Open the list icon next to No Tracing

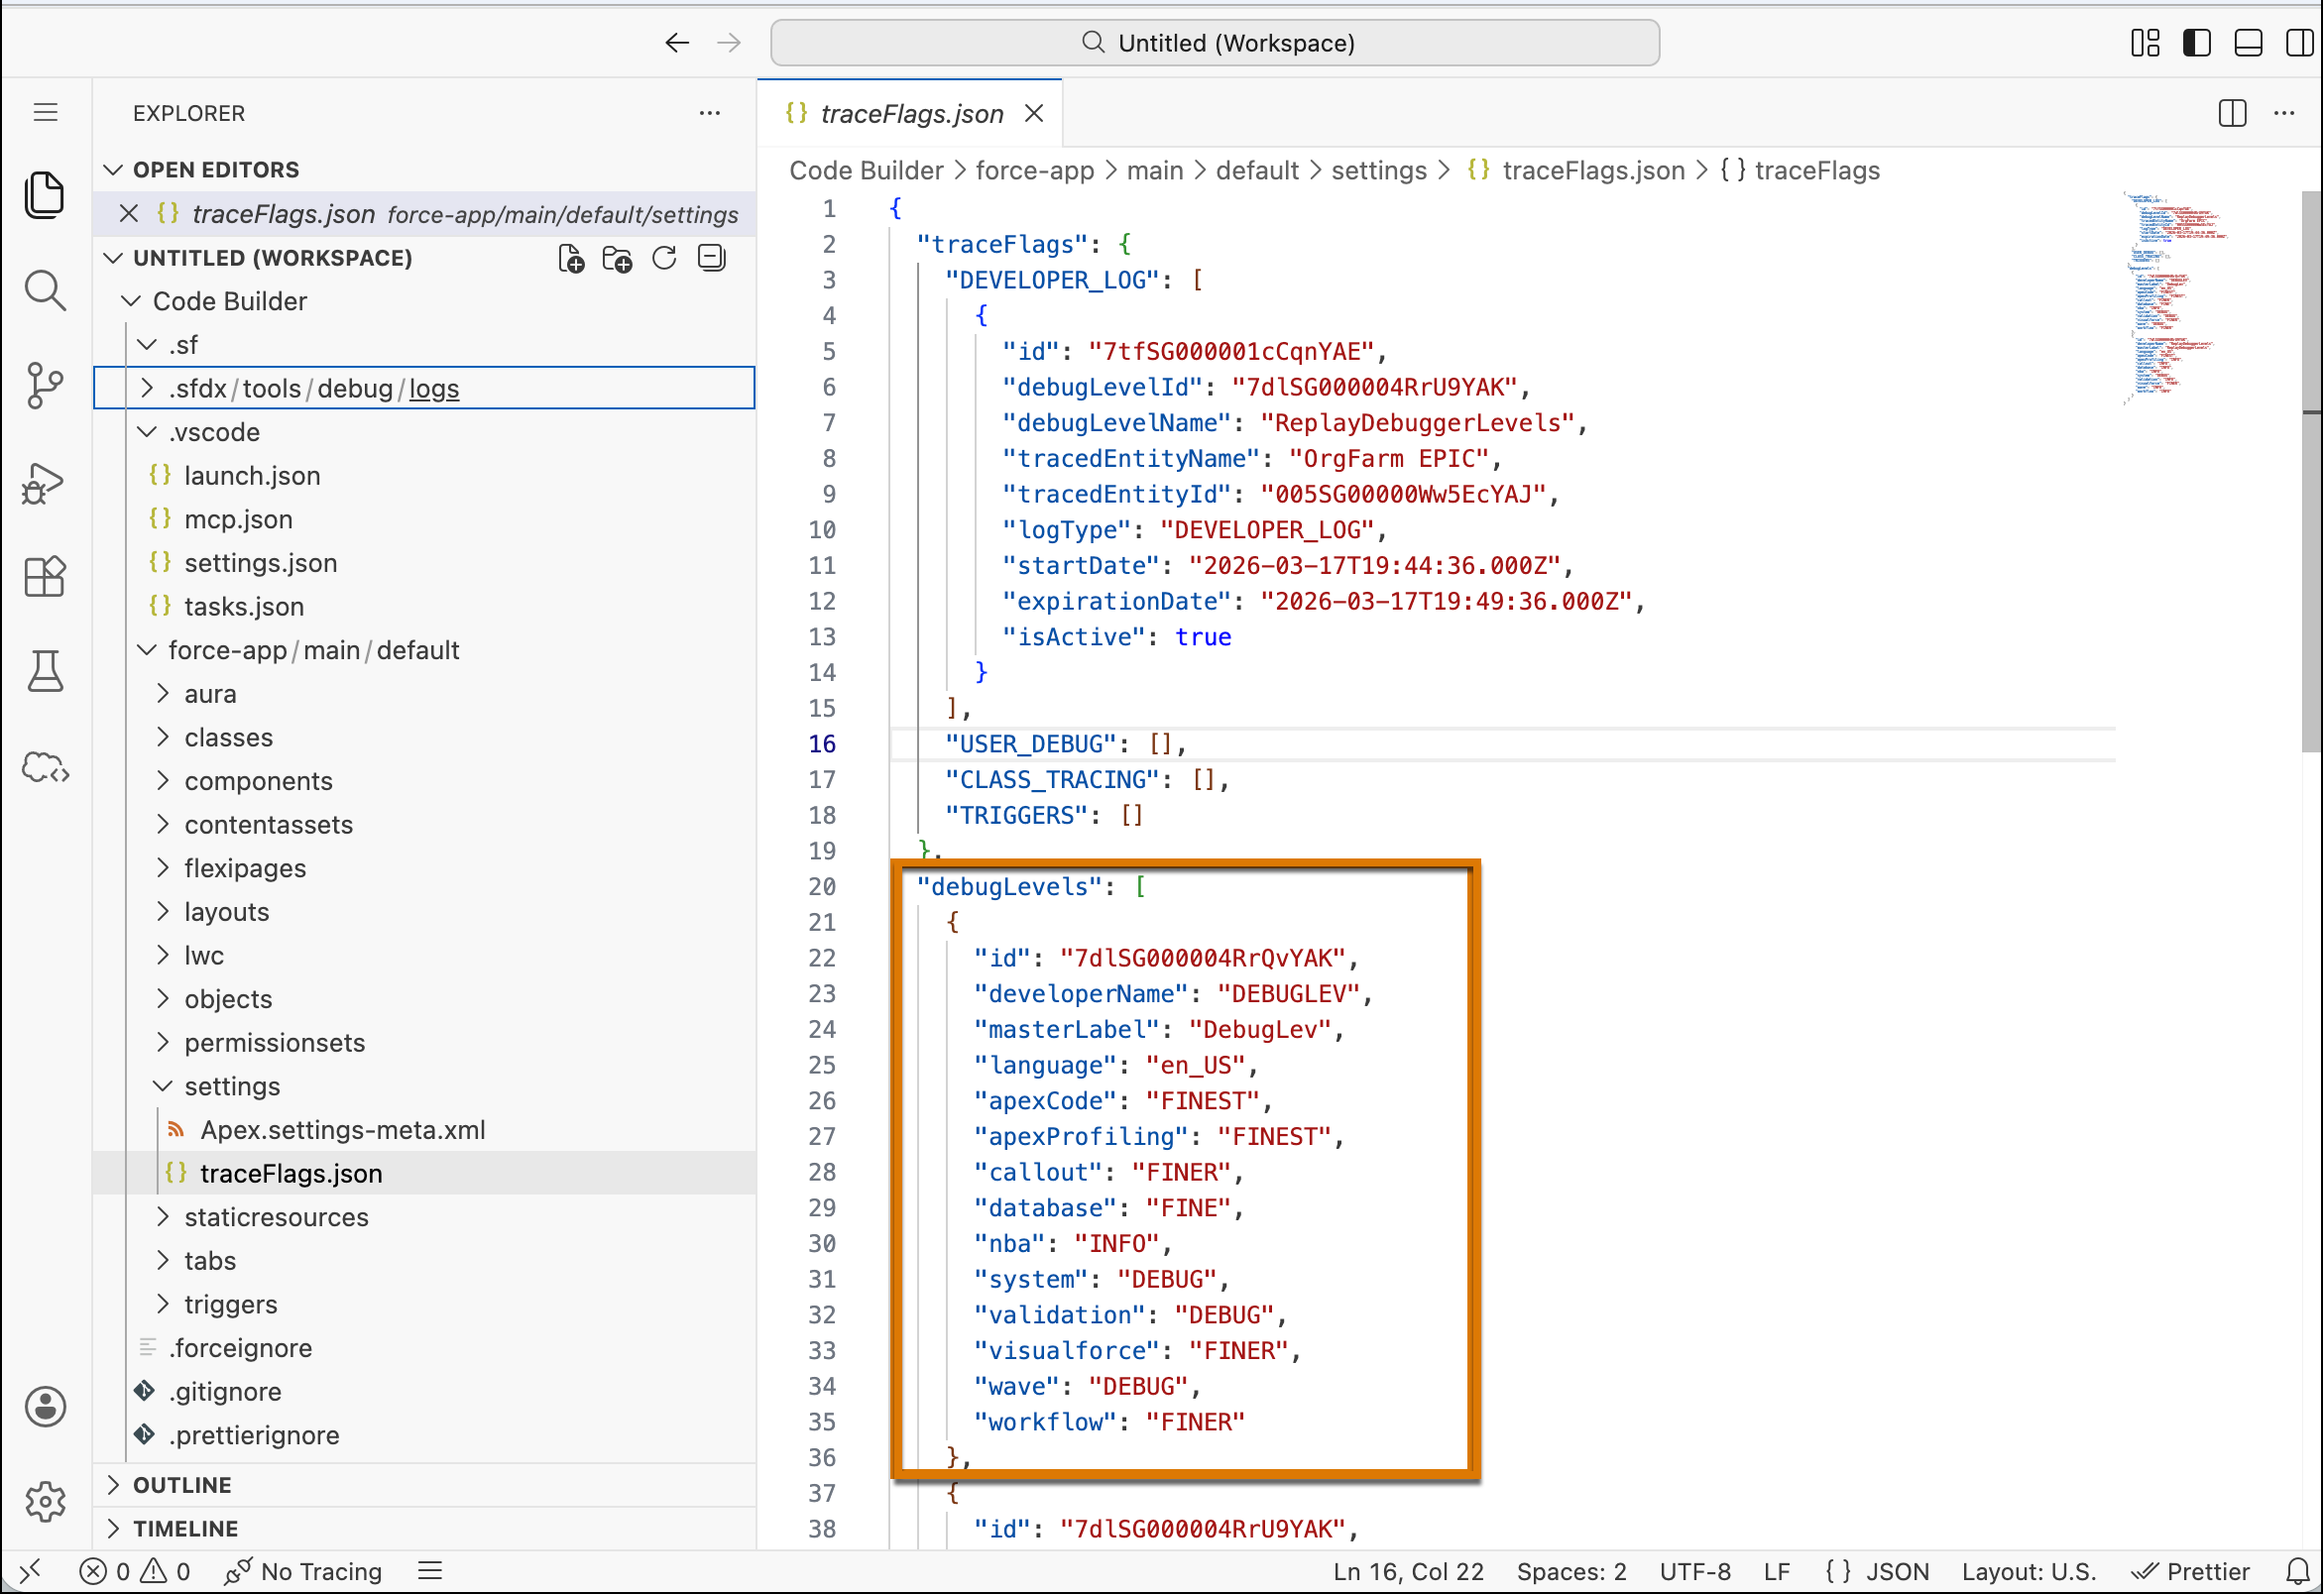(x=430, y=1572)
